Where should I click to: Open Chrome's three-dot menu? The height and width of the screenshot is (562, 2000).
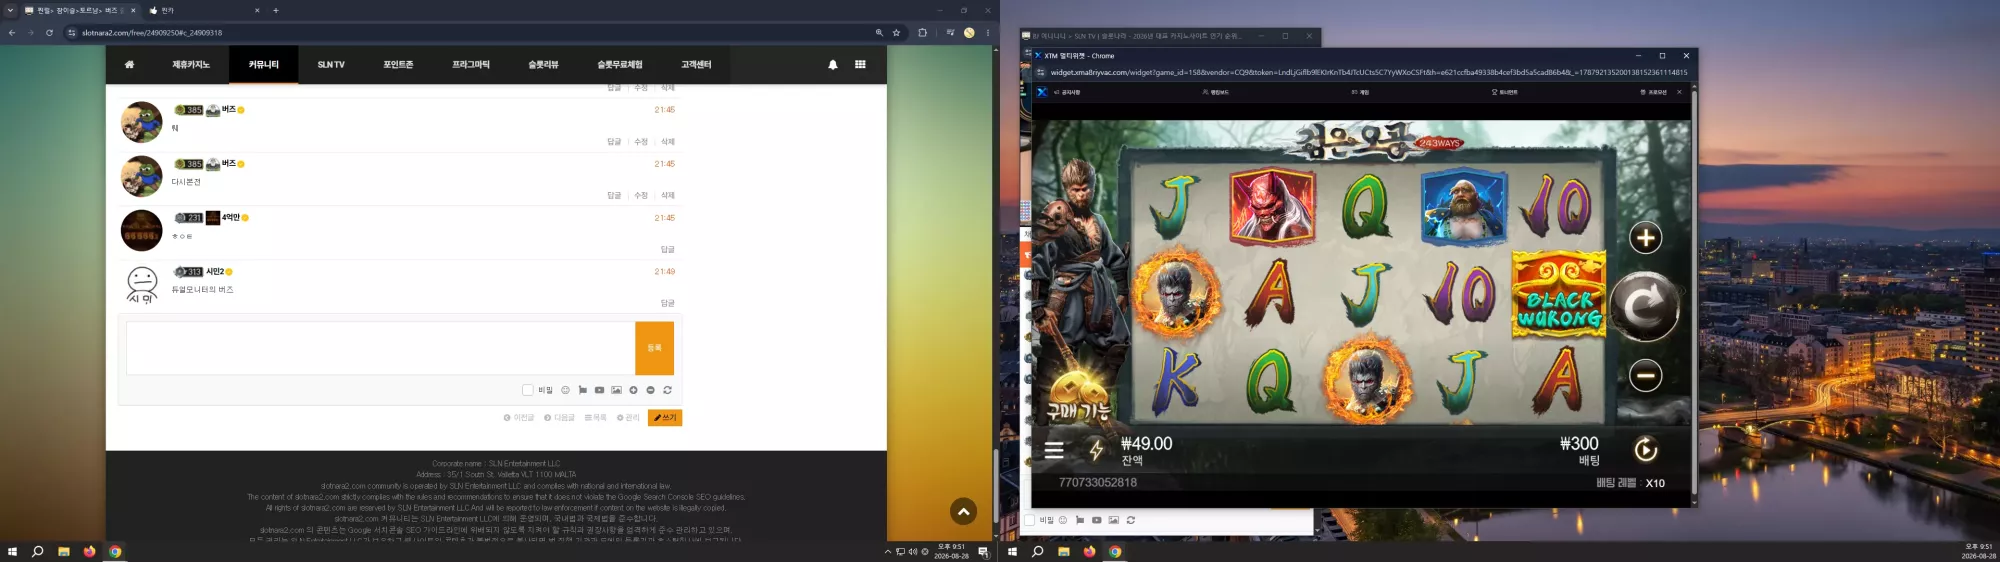click(988, 33)
